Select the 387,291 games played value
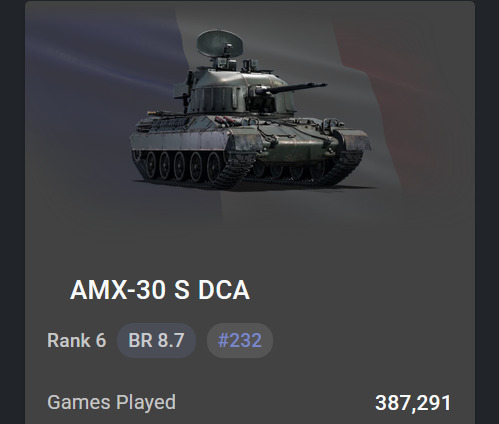 point(413,403)
